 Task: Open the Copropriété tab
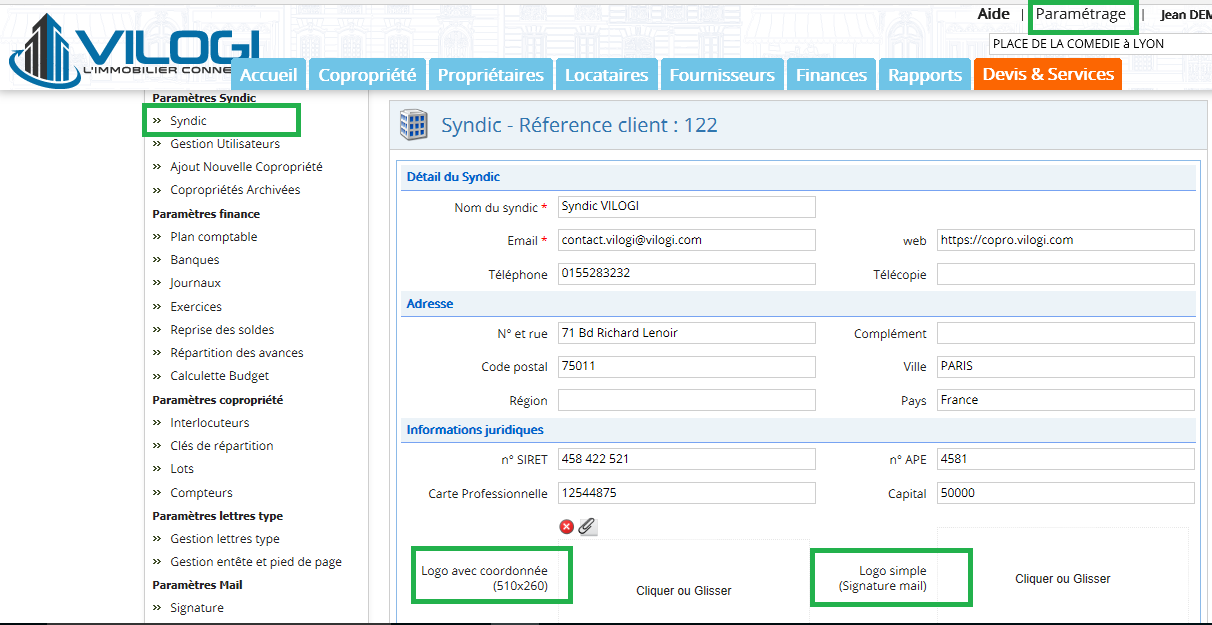[367, 74]
